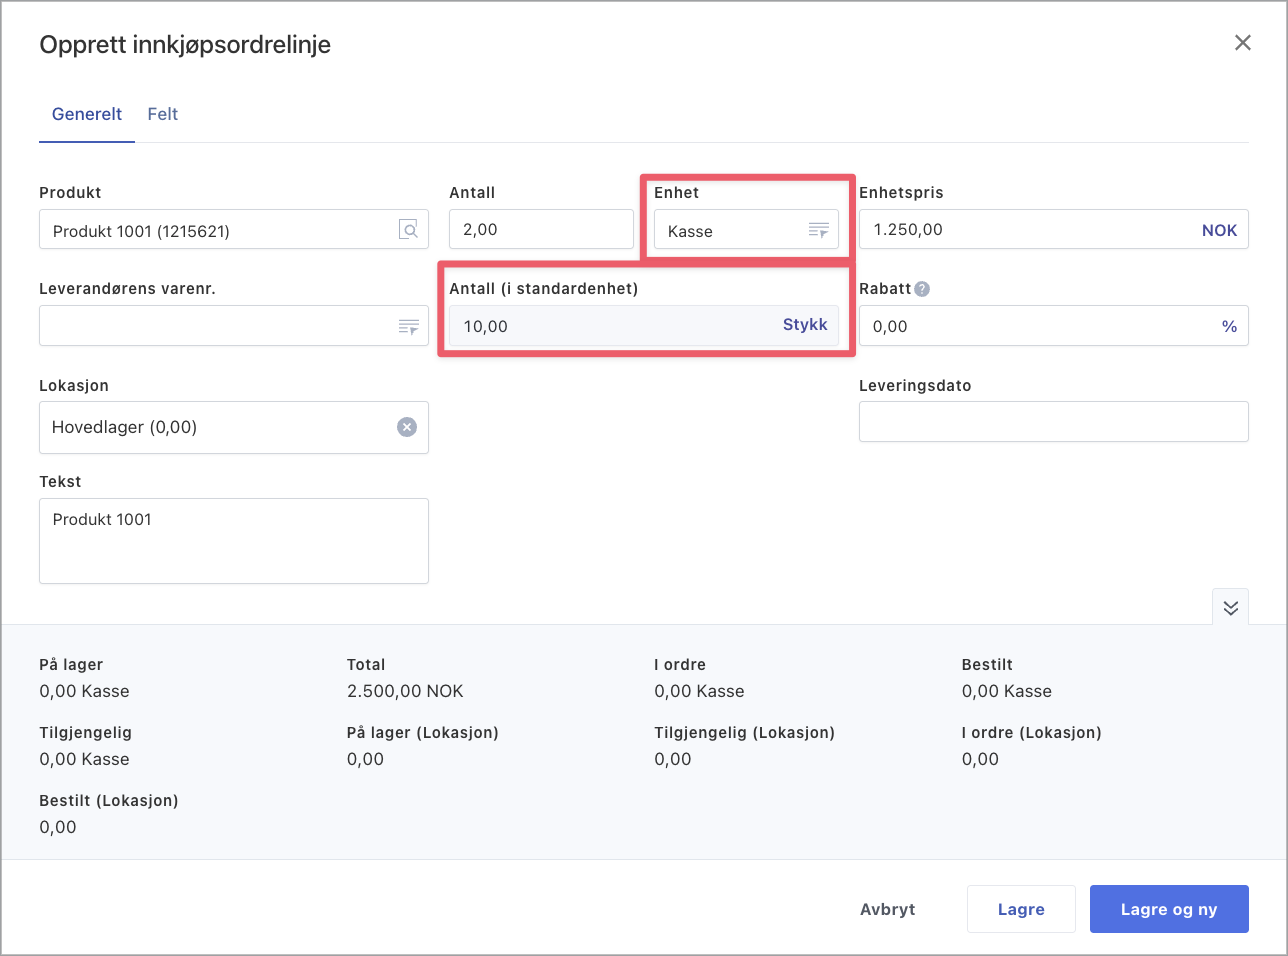This screenshot has height=956, width=1288.
Task: Open the Enhet list icon
Action: click(x=818, y=231)
